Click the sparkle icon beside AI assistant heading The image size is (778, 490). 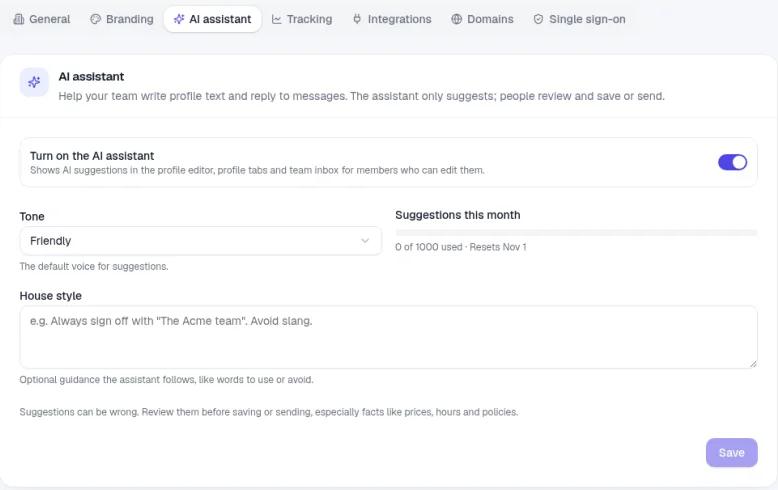click(34, 82)
